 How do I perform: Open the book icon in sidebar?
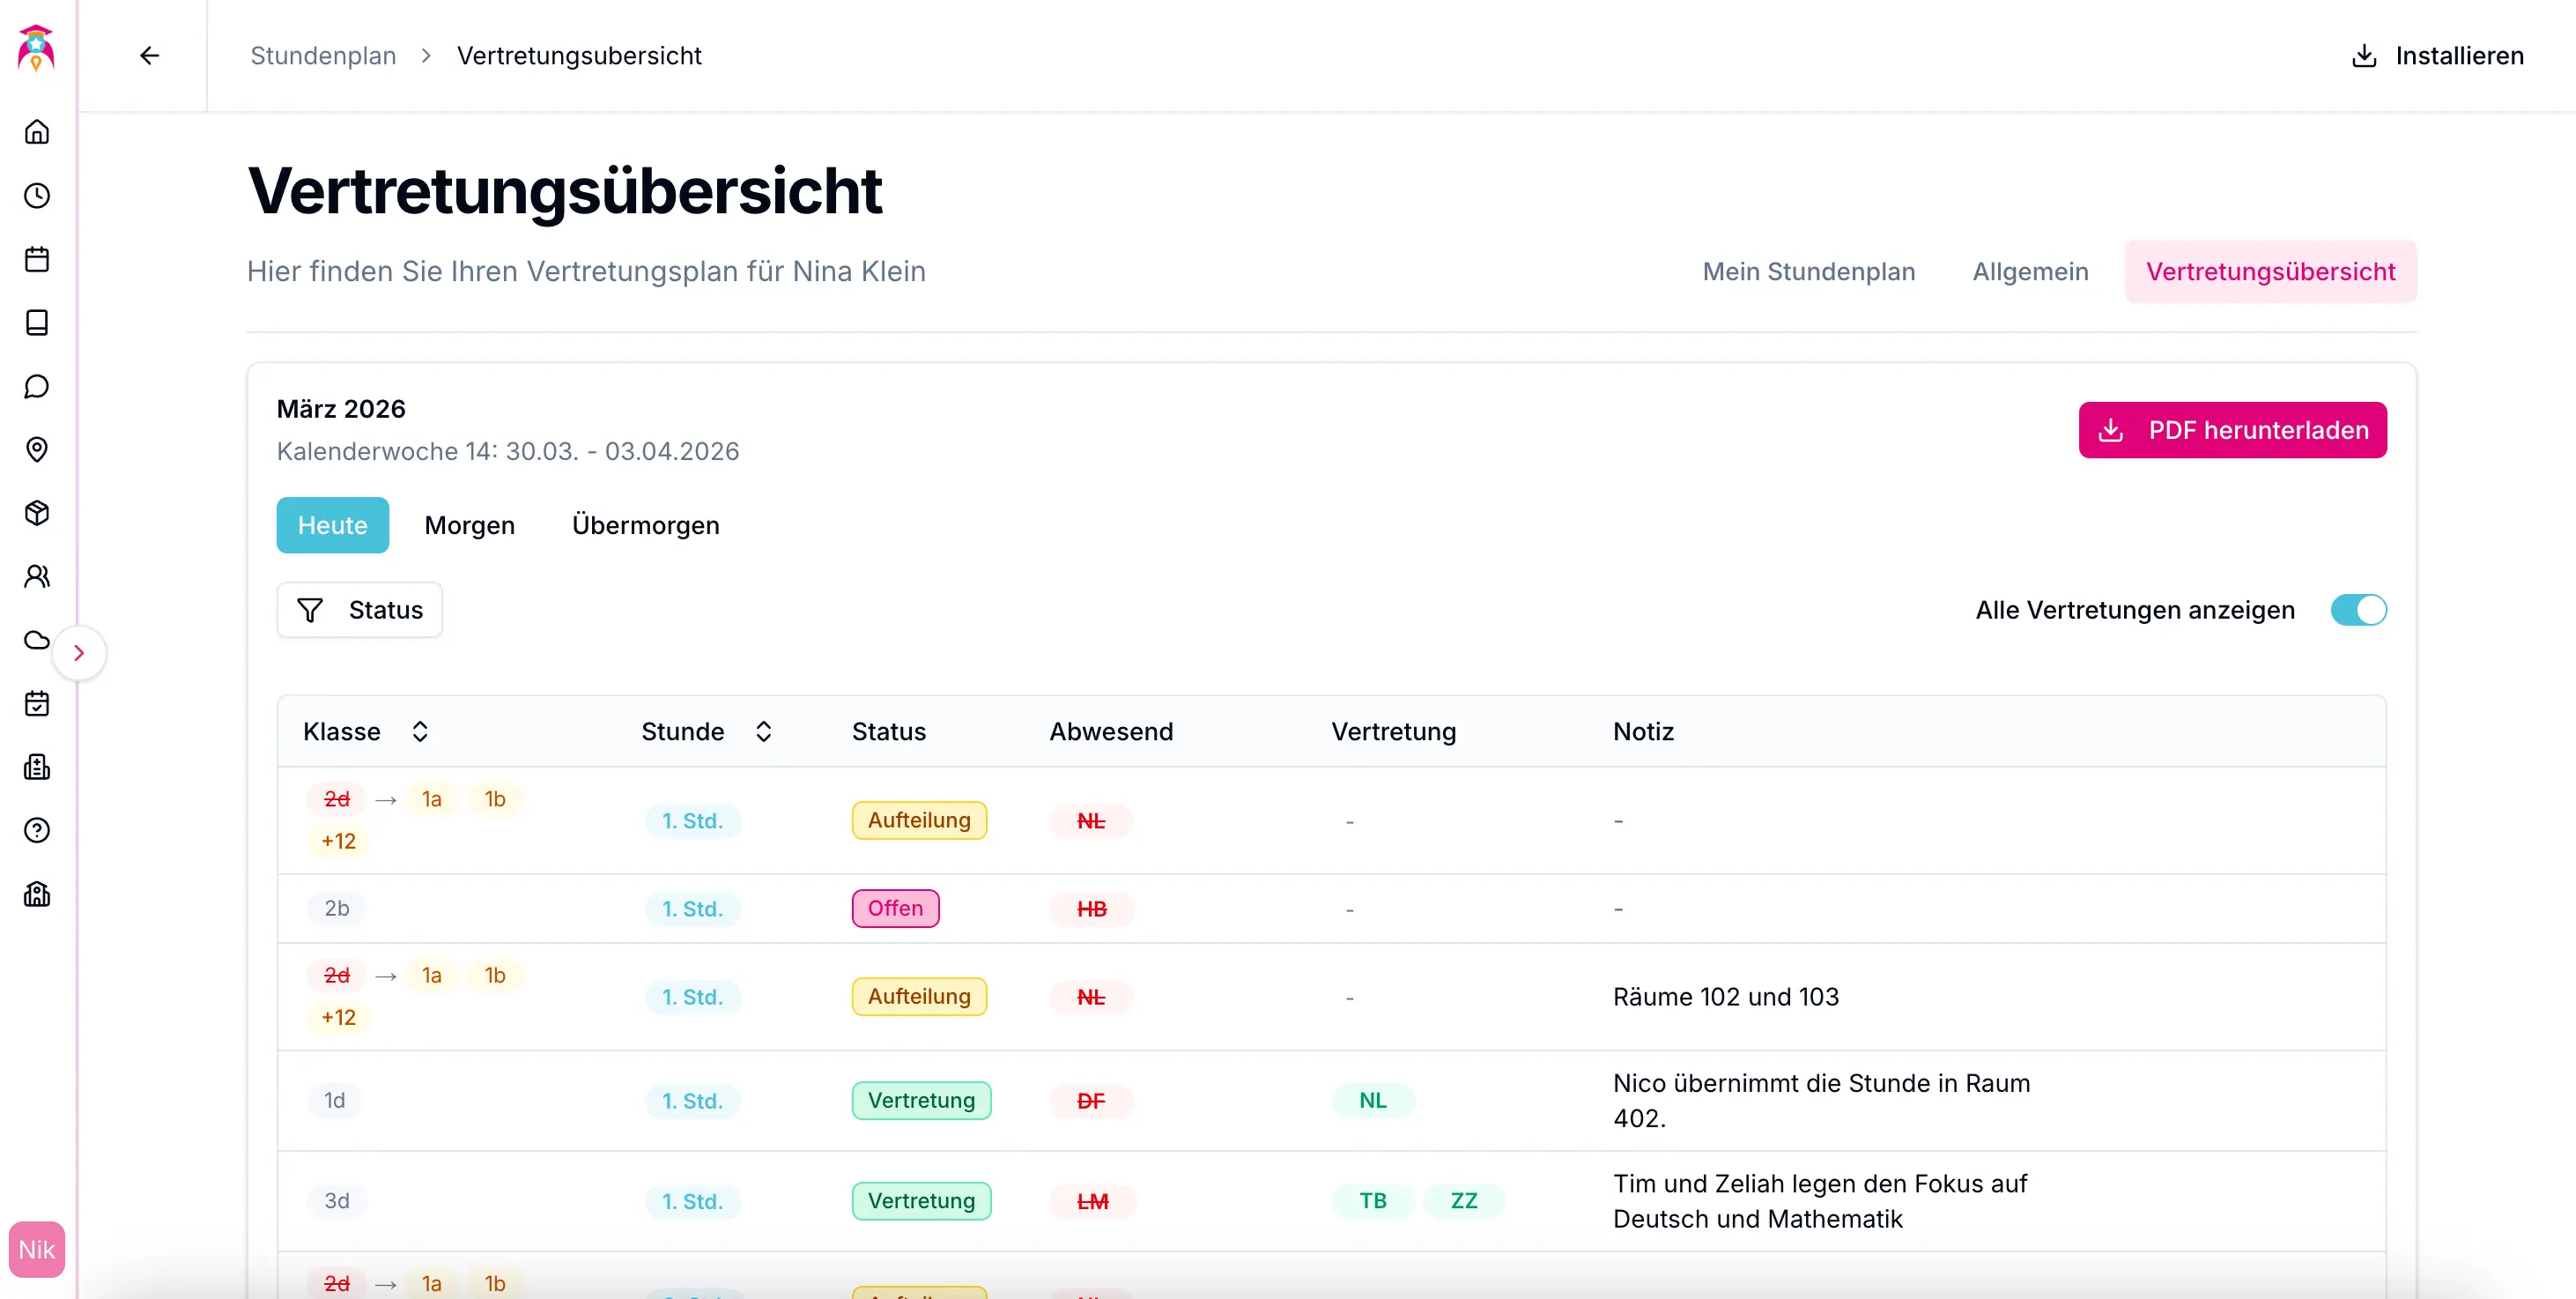[x=37, y=323]
